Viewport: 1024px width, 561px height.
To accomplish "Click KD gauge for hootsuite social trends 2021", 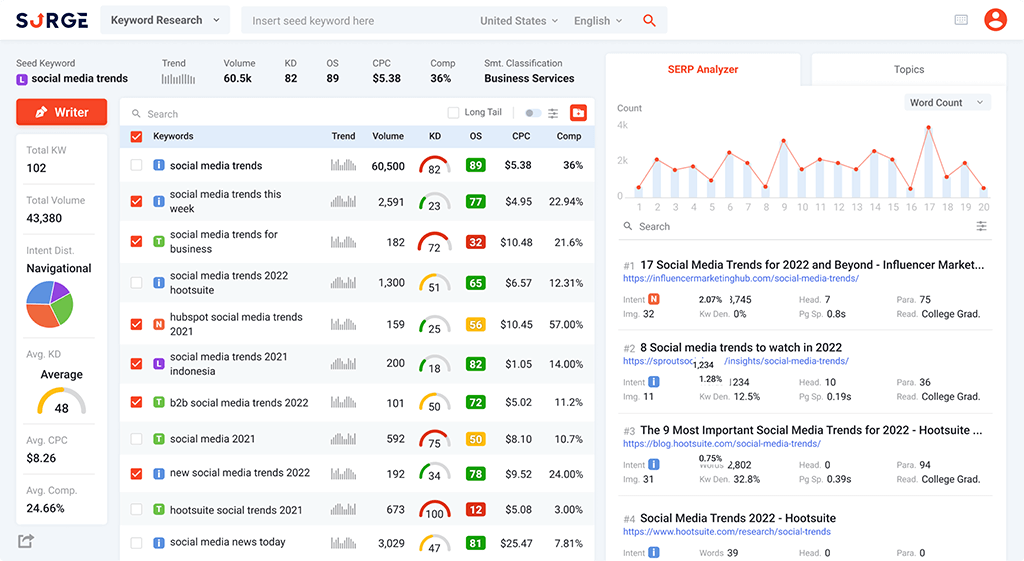I will point(434,509).
